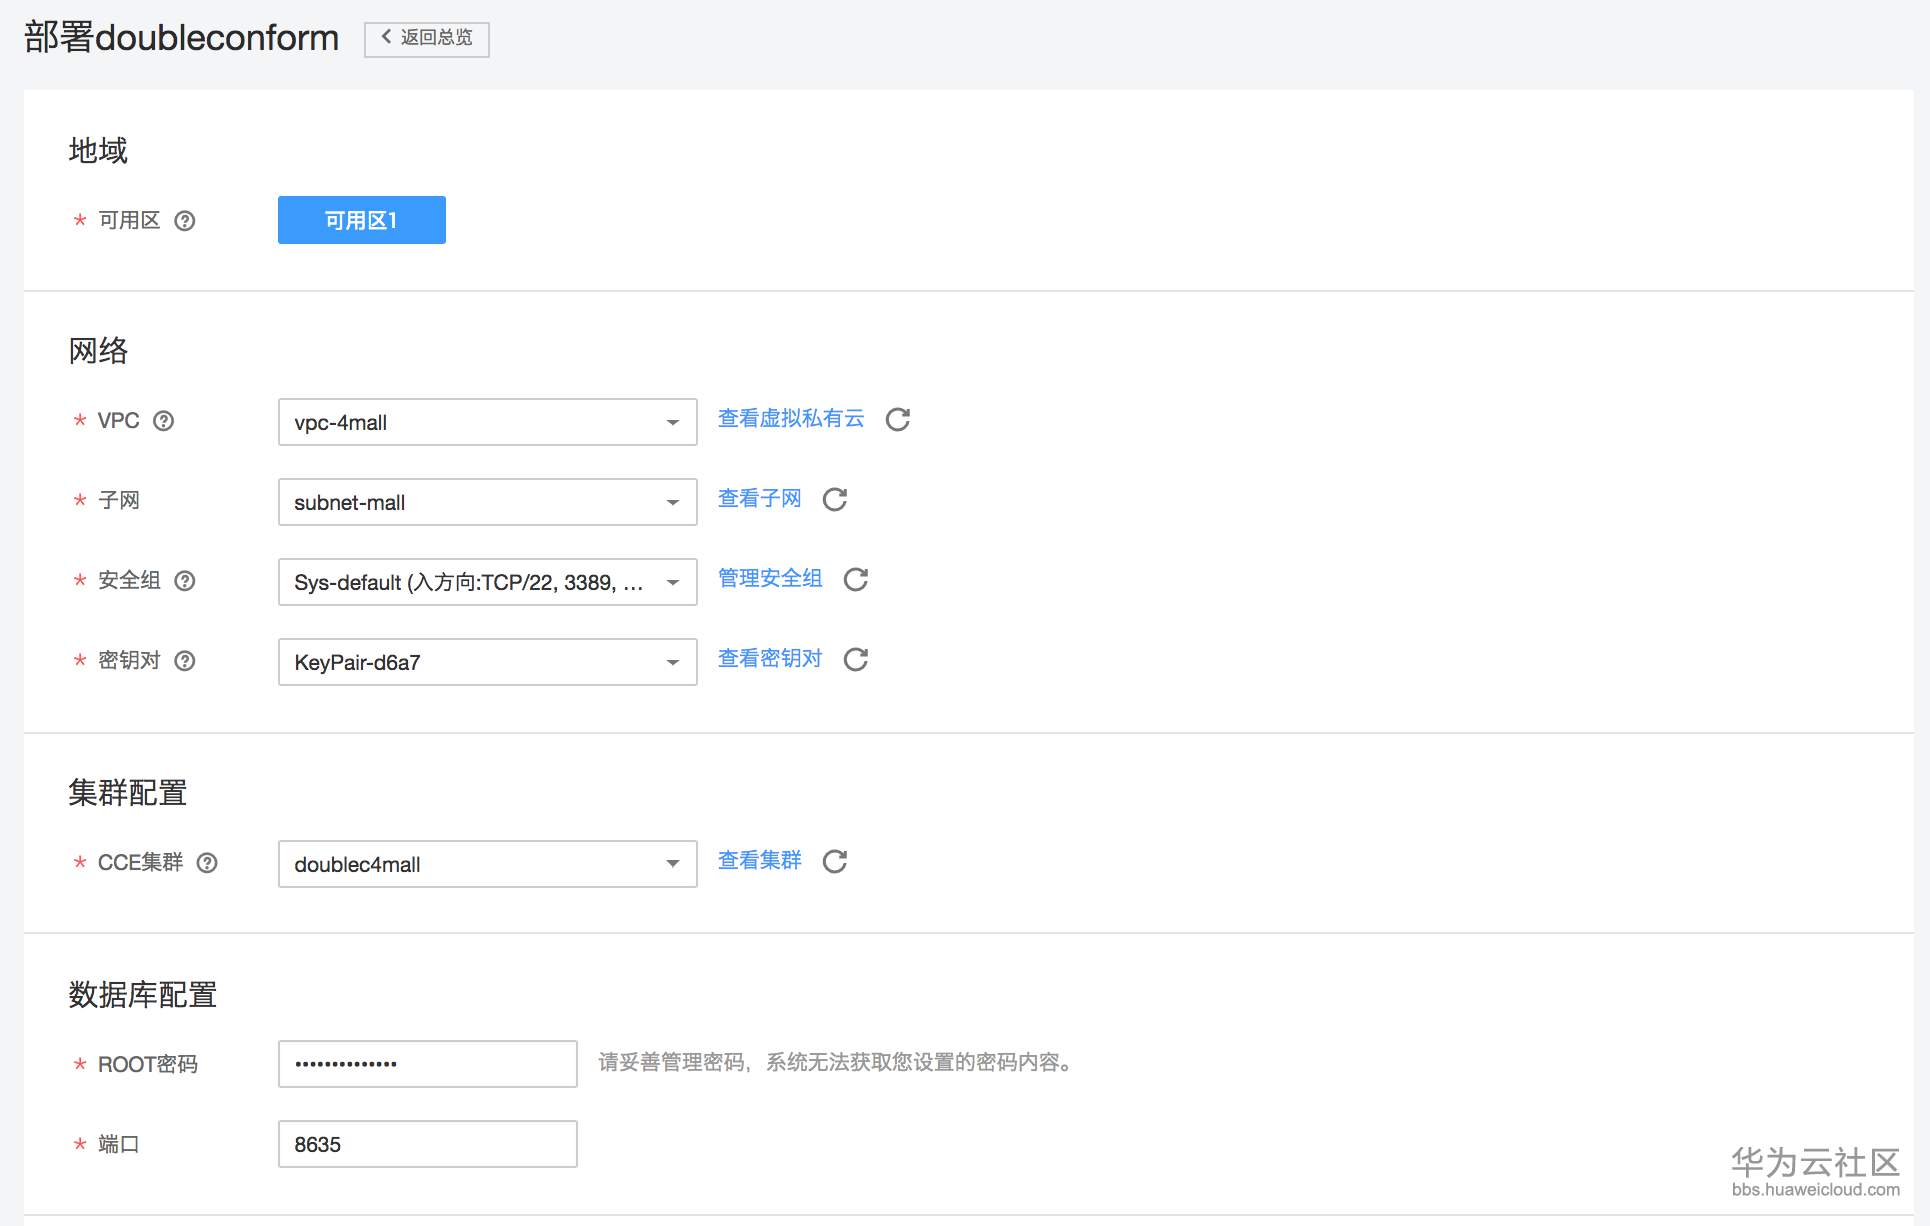Refresh the VPC list

(897, 420)
